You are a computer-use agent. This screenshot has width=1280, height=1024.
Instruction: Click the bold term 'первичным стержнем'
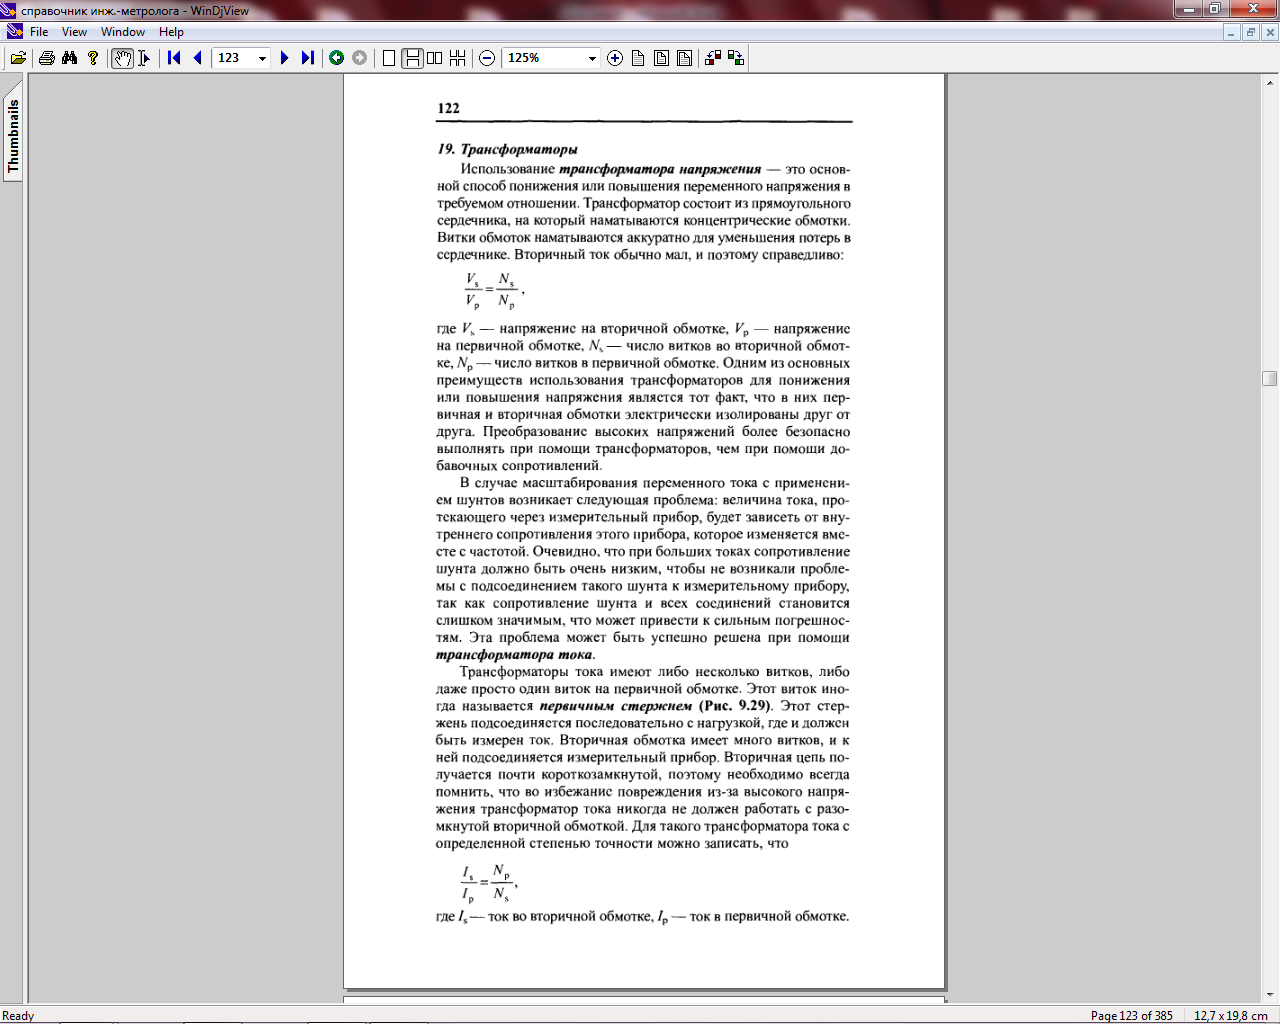click(615, 706)
